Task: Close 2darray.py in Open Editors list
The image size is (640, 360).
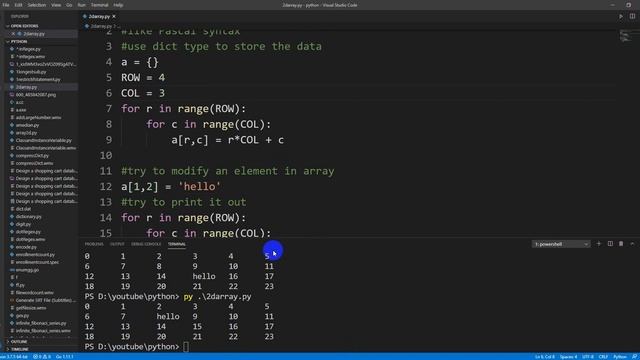Action: point(13,33)
